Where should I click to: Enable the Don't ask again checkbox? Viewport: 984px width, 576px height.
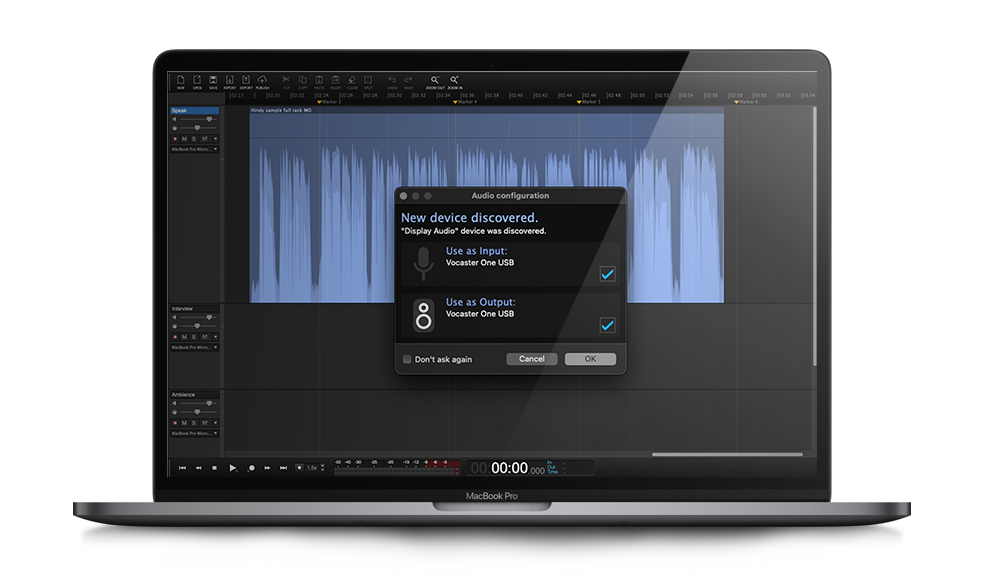[x=407, y=359]
